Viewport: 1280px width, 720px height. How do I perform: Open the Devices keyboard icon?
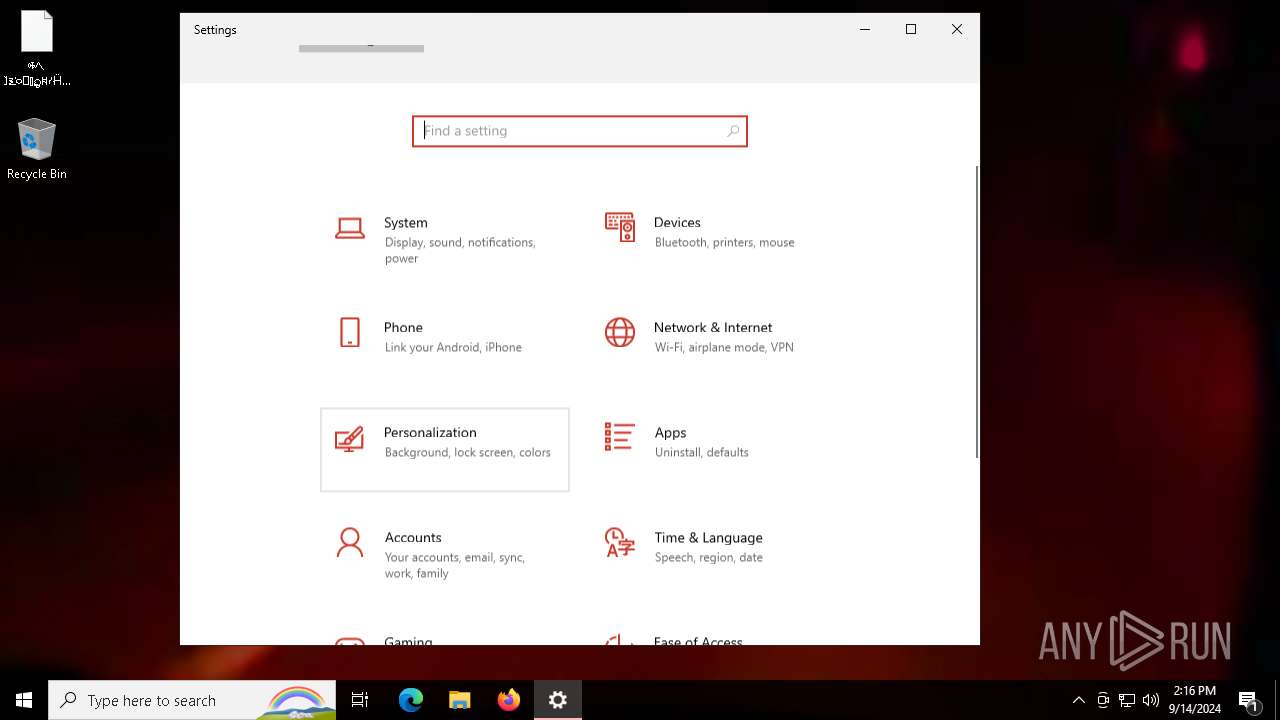[x=620, y=227]
